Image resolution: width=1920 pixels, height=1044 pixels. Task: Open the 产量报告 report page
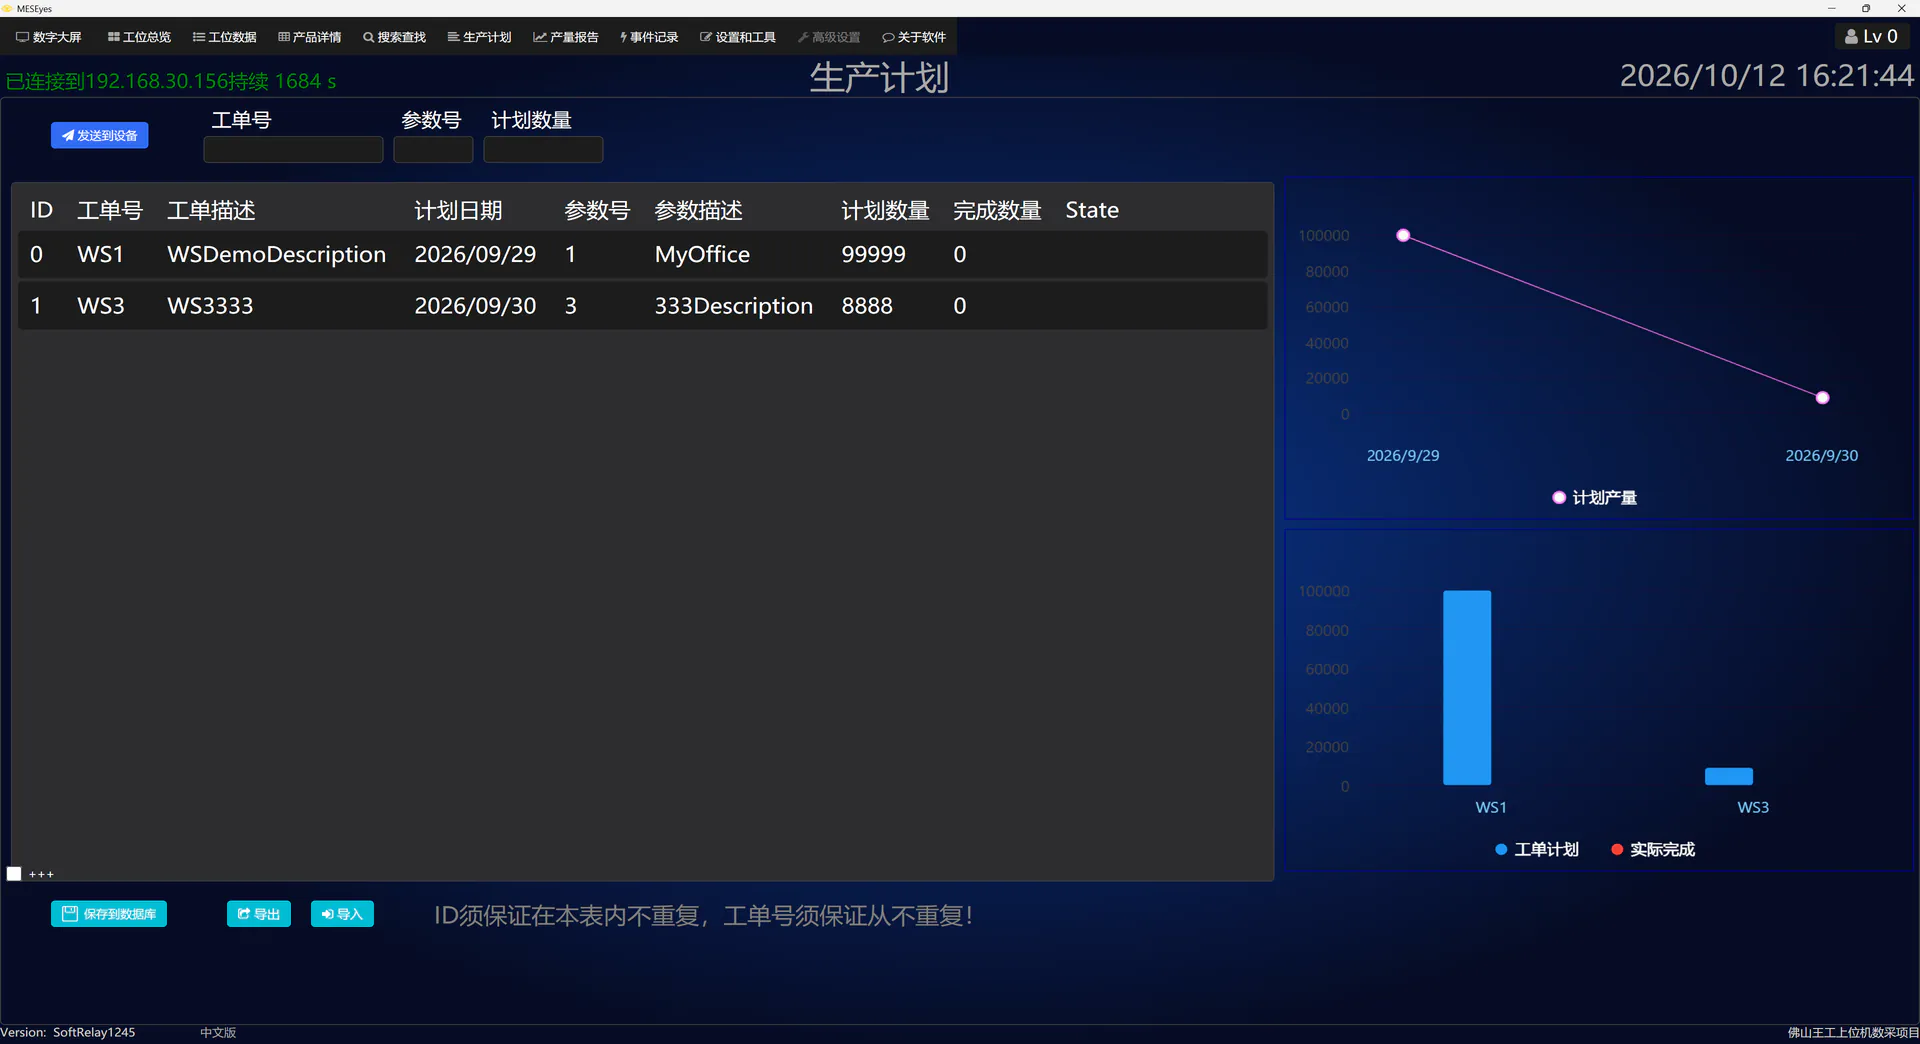pyautogui.click(x=566, y=37)
